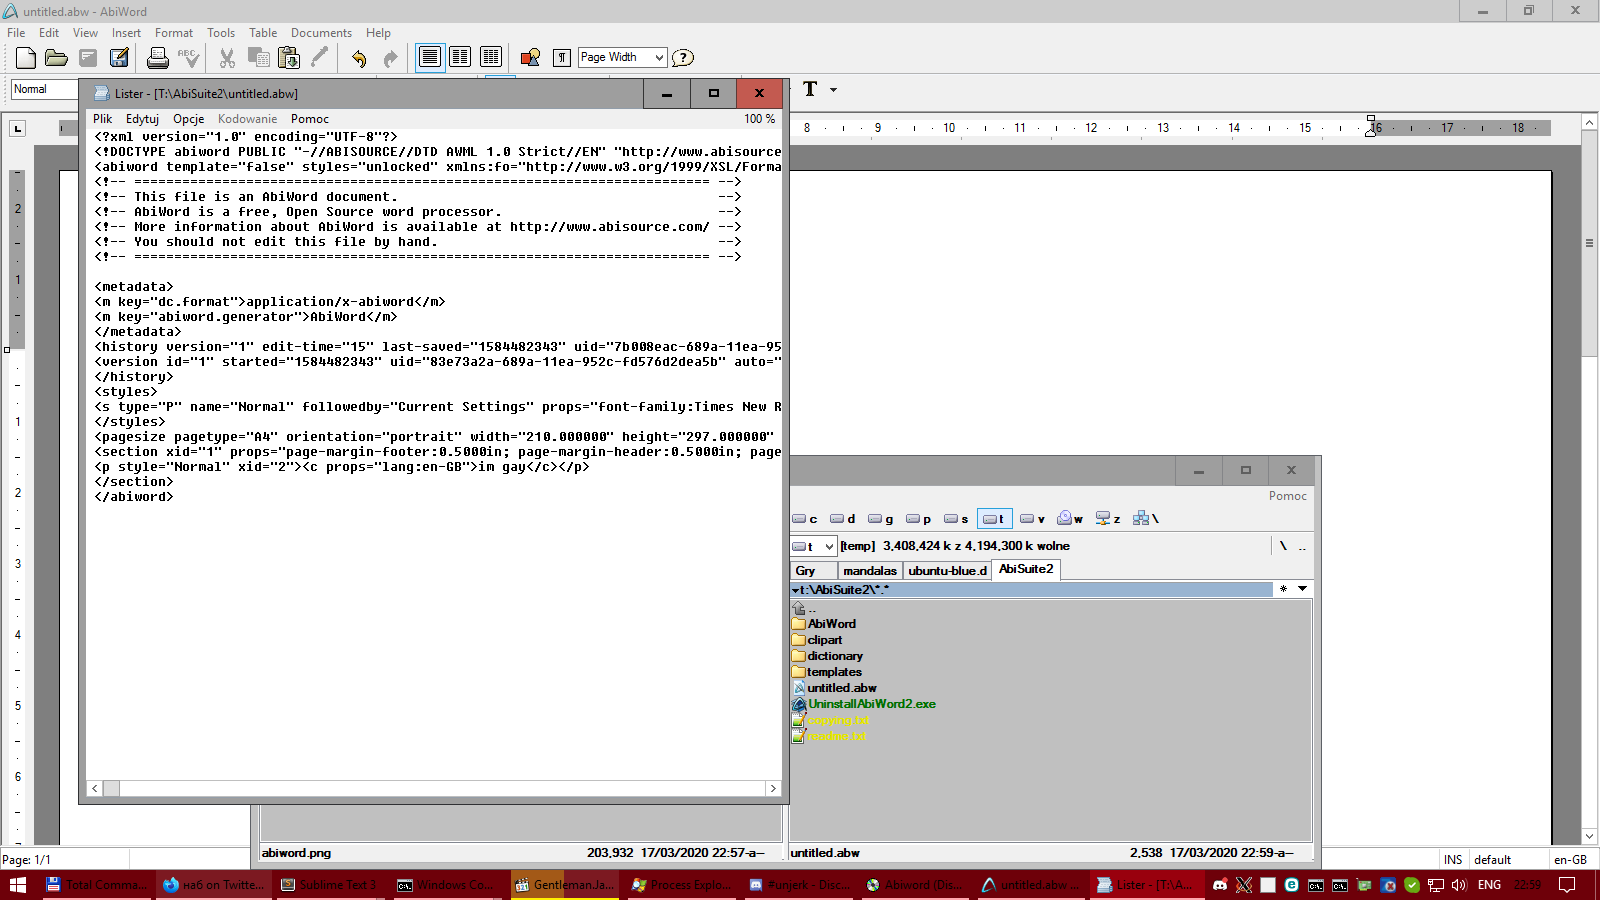Switch to the mandalas folder tab
This screenshot has height=900, width=1600.
pyautogui.click(x=869, y=571)
